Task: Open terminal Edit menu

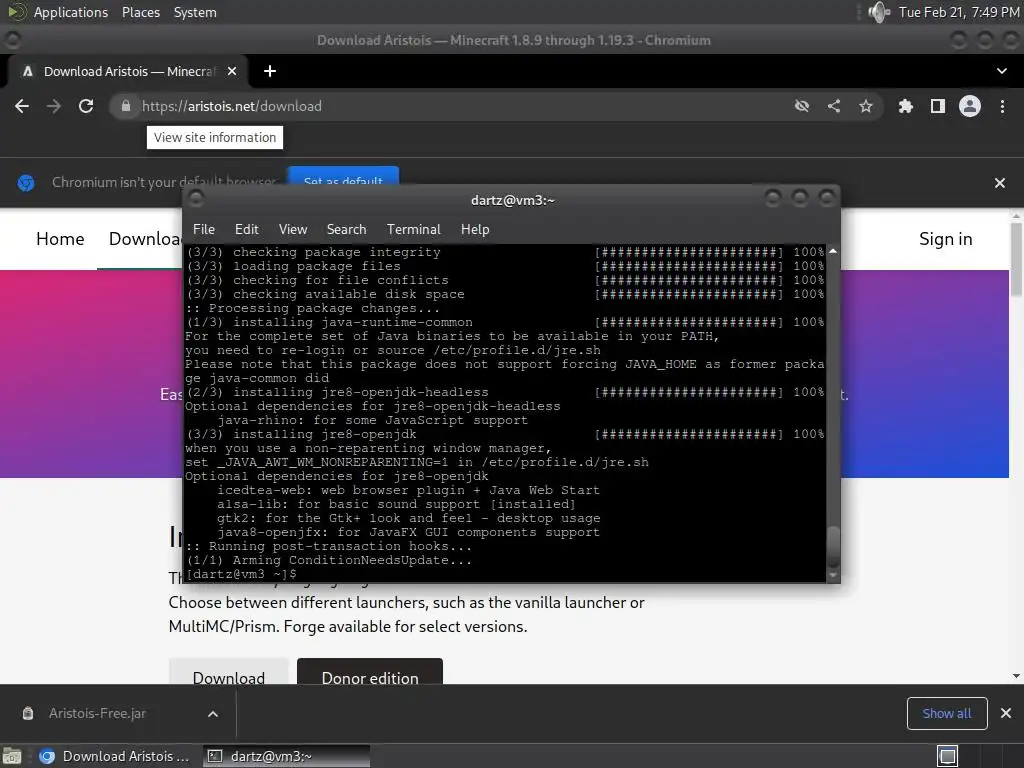Action: pyautogui.click(x=247, y=229)
